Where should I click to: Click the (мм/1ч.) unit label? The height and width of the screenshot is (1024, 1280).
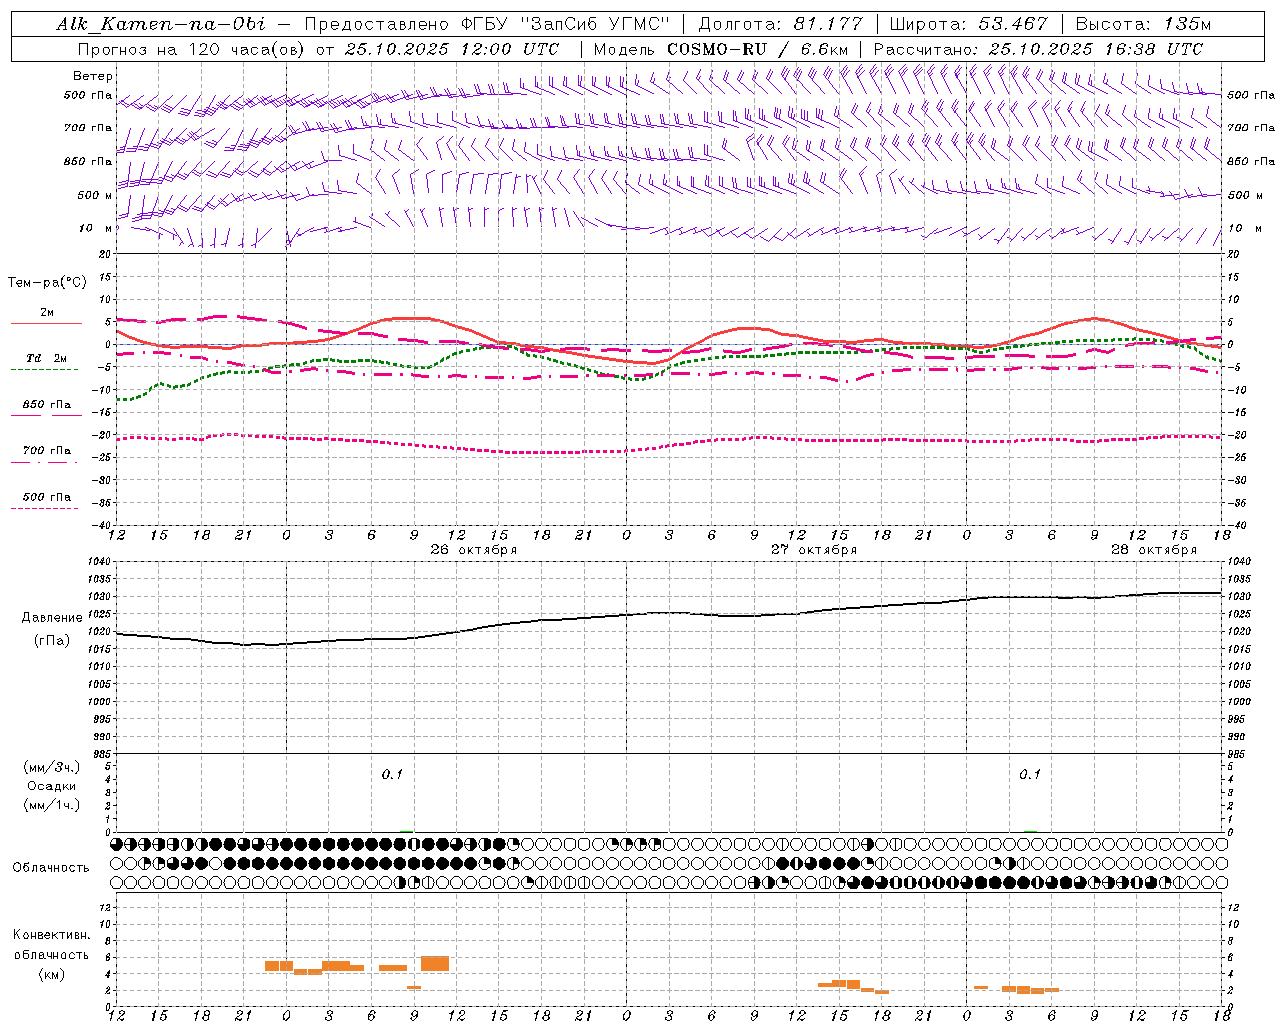(x=52, y=805)
